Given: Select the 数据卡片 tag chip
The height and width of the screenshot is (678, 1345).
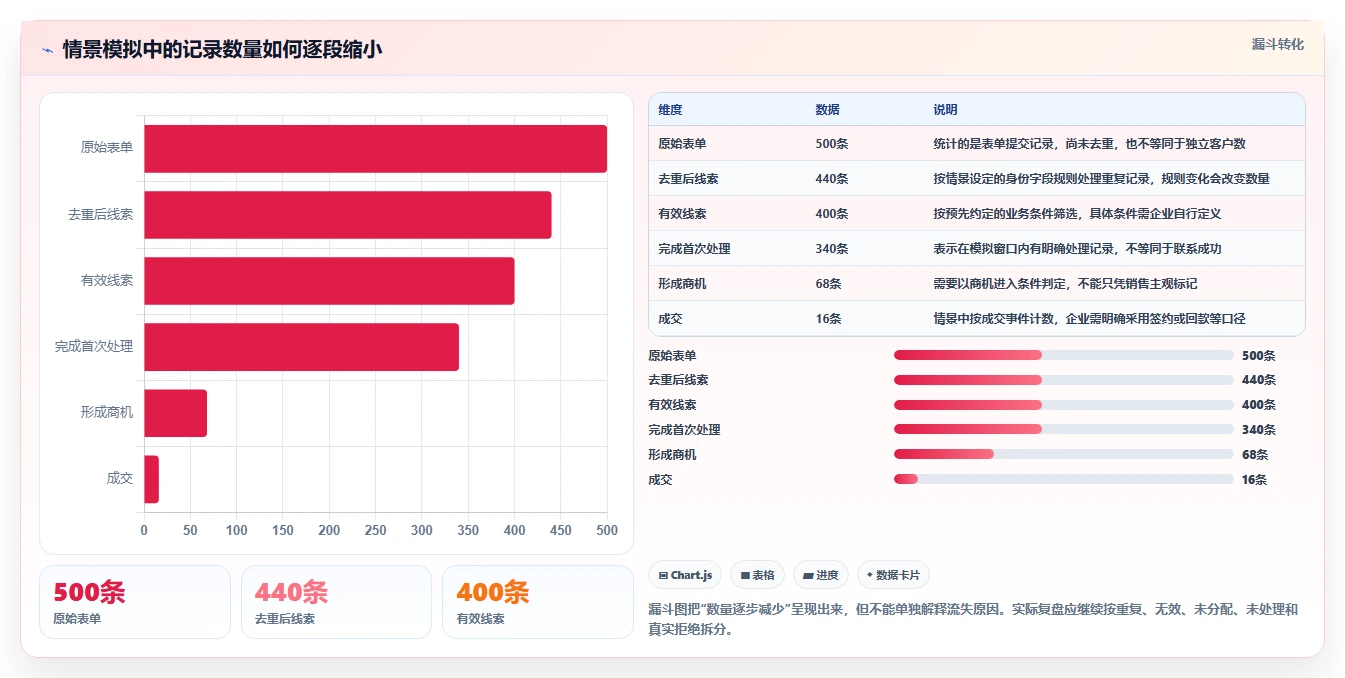Looking at the screenshot, I should 893,575.
